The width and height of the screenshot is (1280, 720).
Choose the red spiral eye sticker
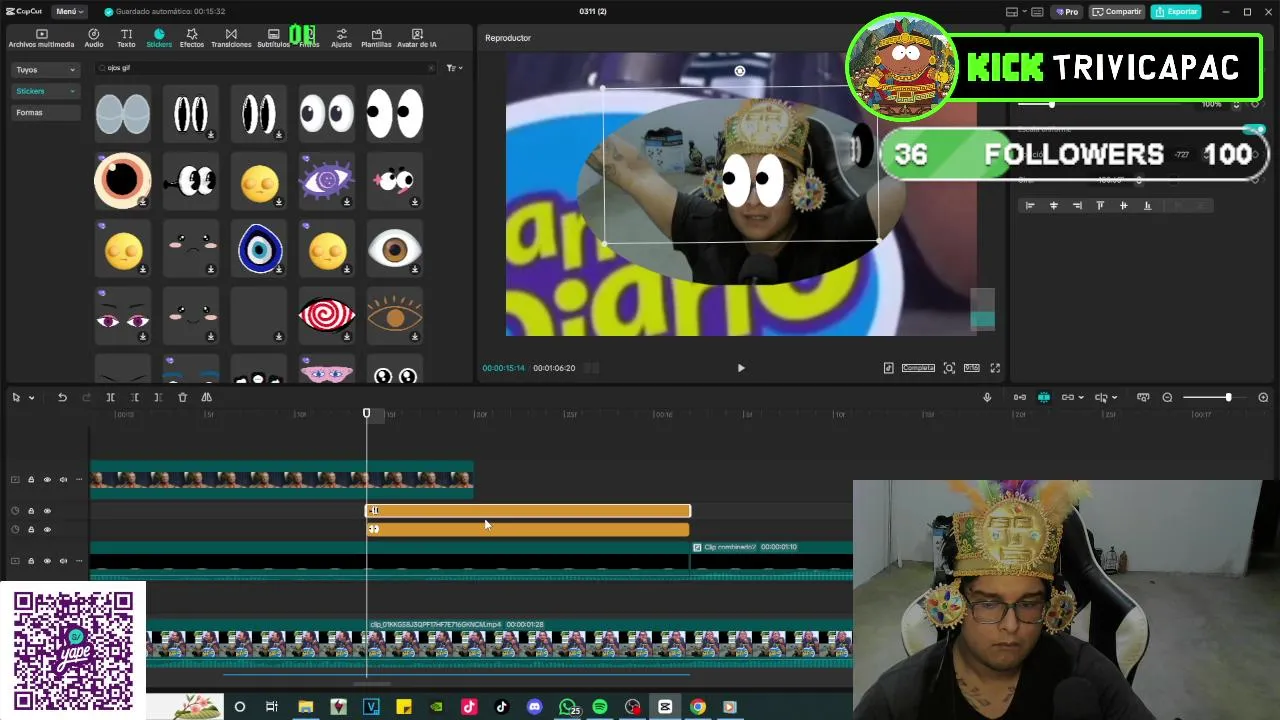(327, 315)
